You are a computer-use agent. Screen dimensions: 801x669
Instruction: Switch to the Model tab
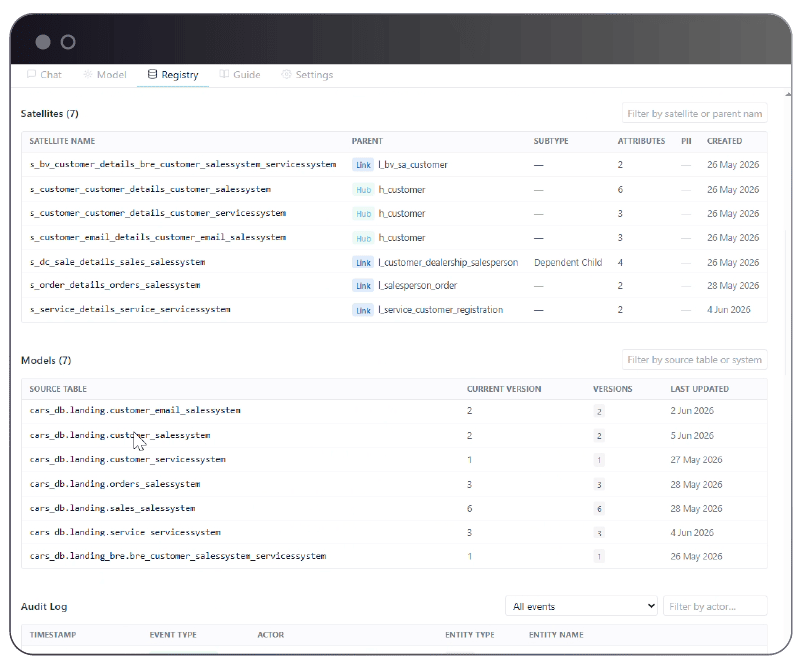point(105,75)
